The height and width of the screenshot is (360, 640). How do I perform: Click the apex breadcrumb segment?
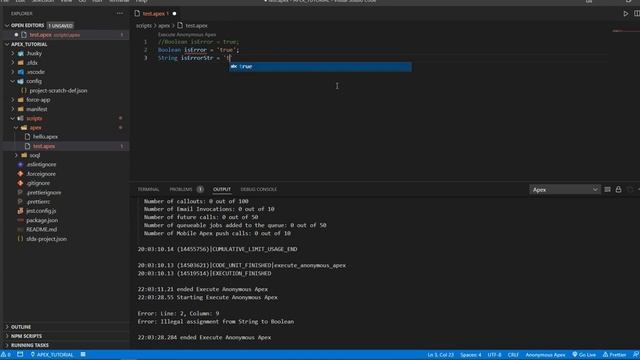(x=164, y=25)
